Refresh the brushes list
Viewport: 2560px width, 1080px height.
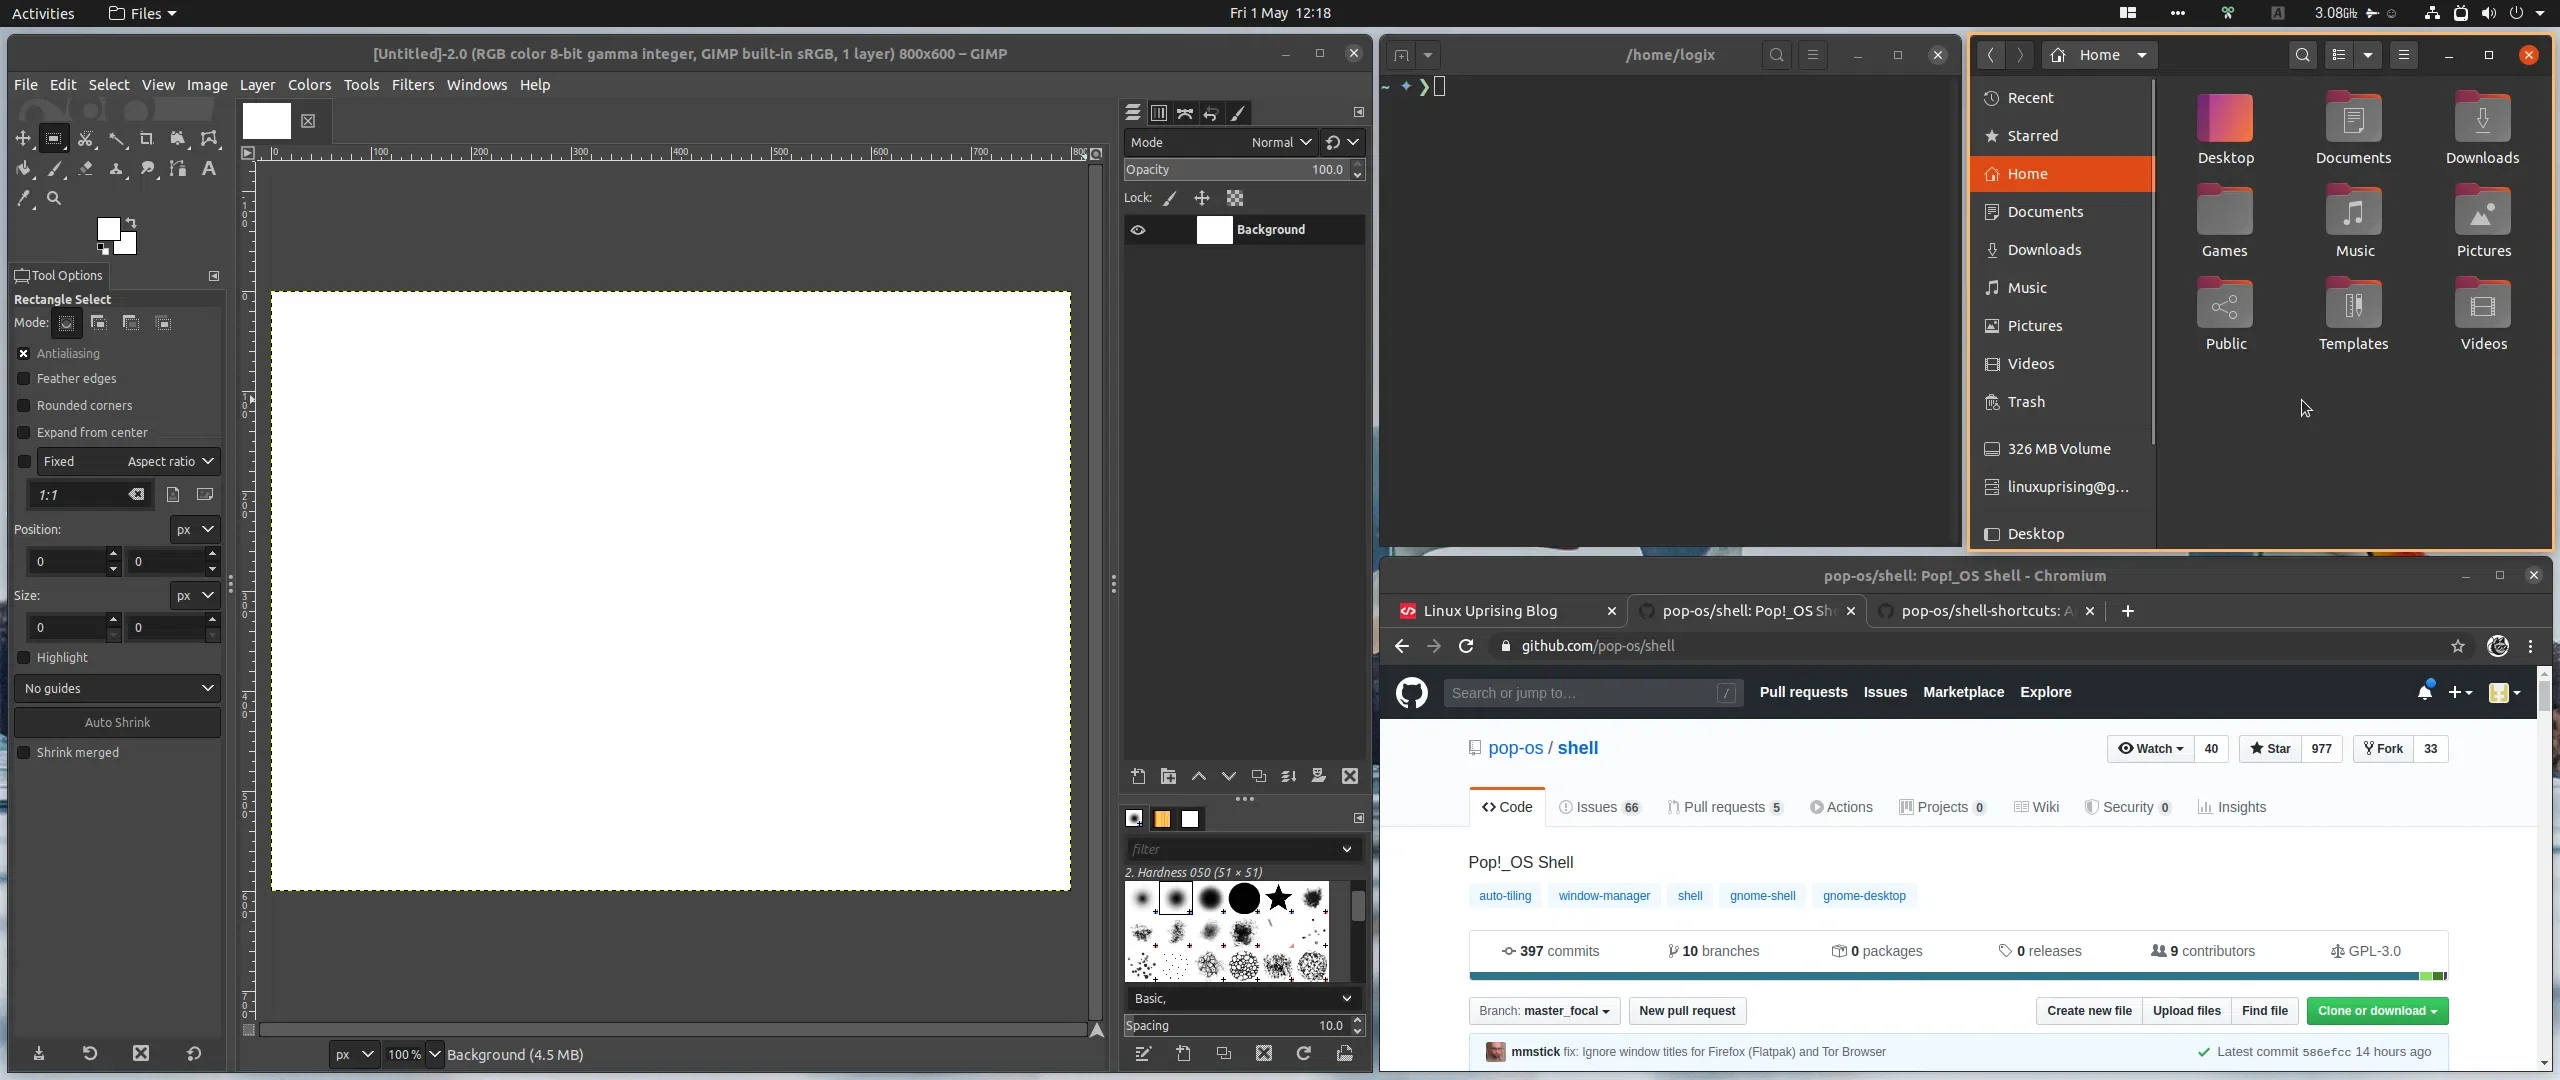pos(1303,1053)
